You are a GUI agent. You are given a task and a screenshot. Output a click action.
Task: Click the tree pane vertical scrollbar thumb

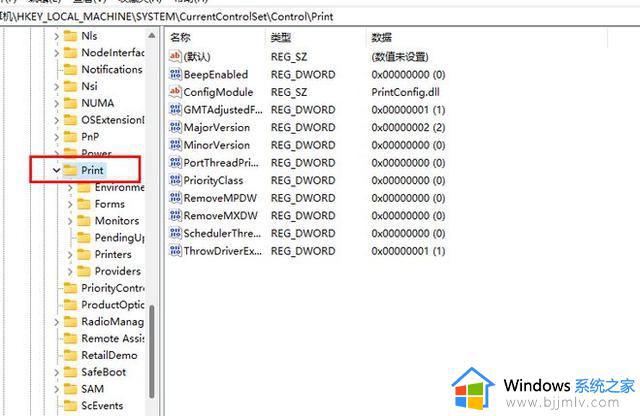[152, 351]
